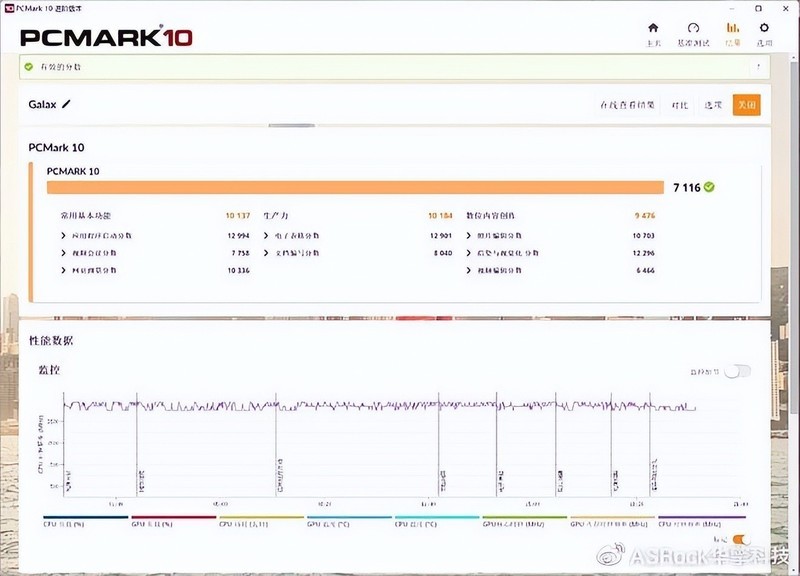Click the green GPU clock (MHz) legend
This screenshot has height=576, width=800.
pyautogui.click(x=524, y=521)
